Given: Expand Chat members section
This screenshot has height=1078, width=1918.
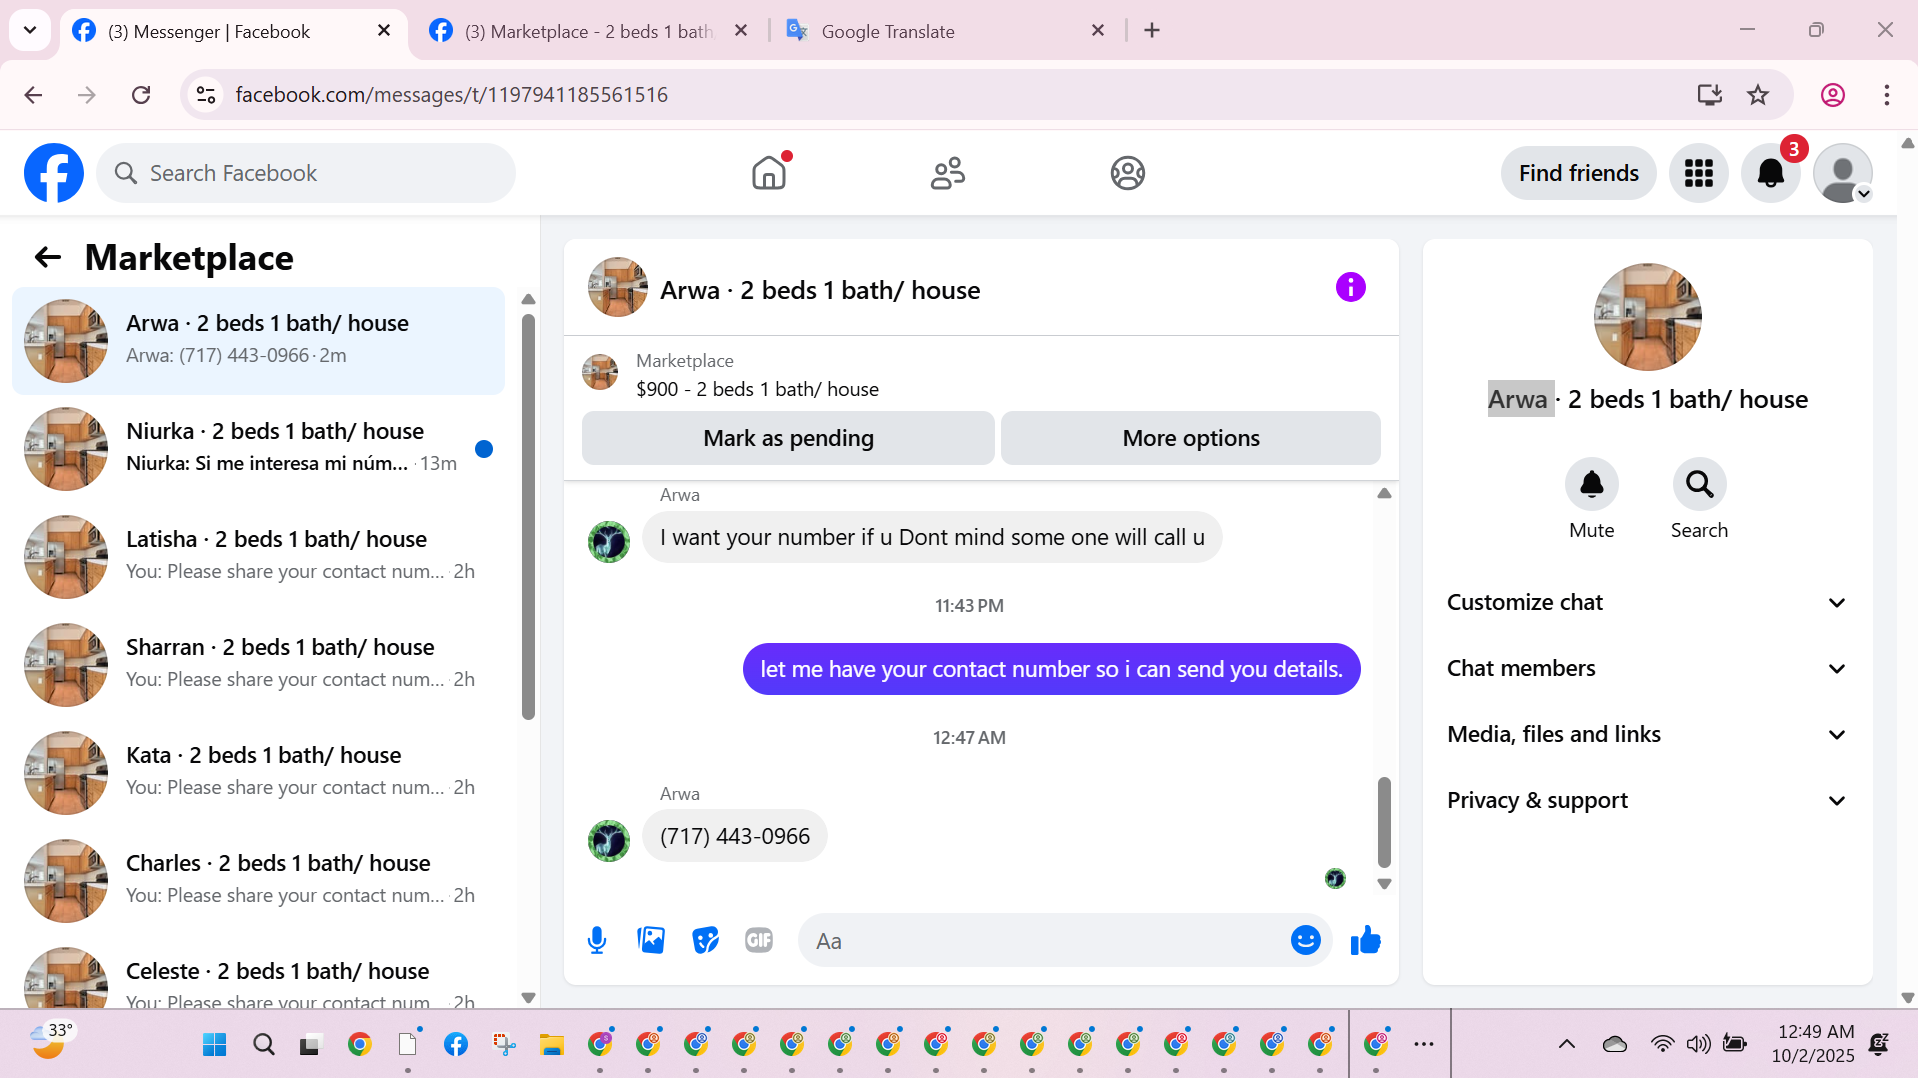Looking at the screenshot, I should [x=1647, y=669].
